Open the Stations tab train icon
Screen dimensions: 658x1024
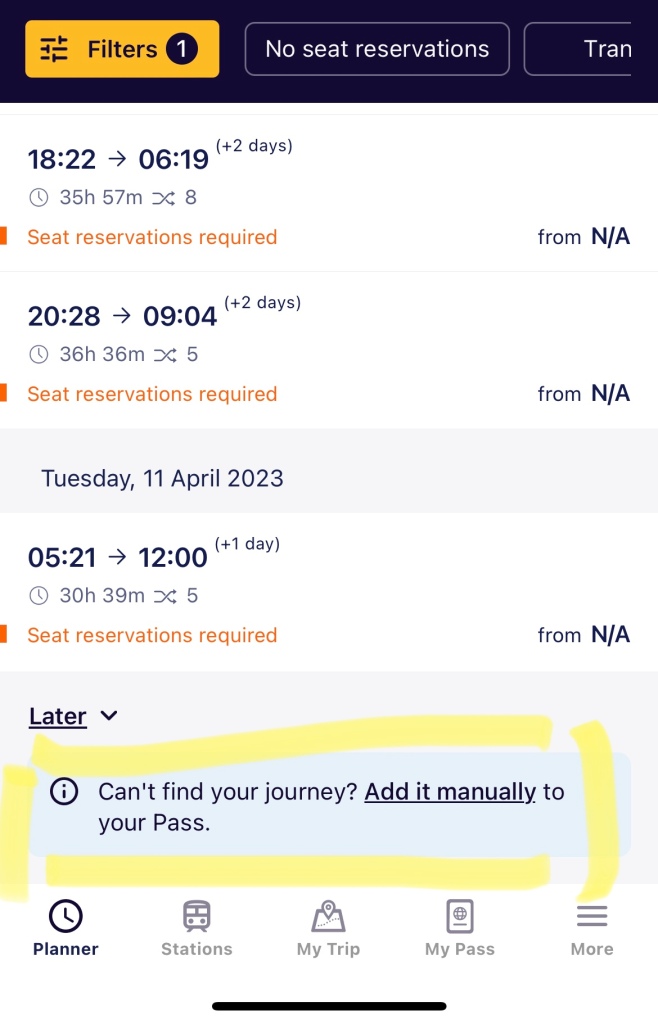196,916
